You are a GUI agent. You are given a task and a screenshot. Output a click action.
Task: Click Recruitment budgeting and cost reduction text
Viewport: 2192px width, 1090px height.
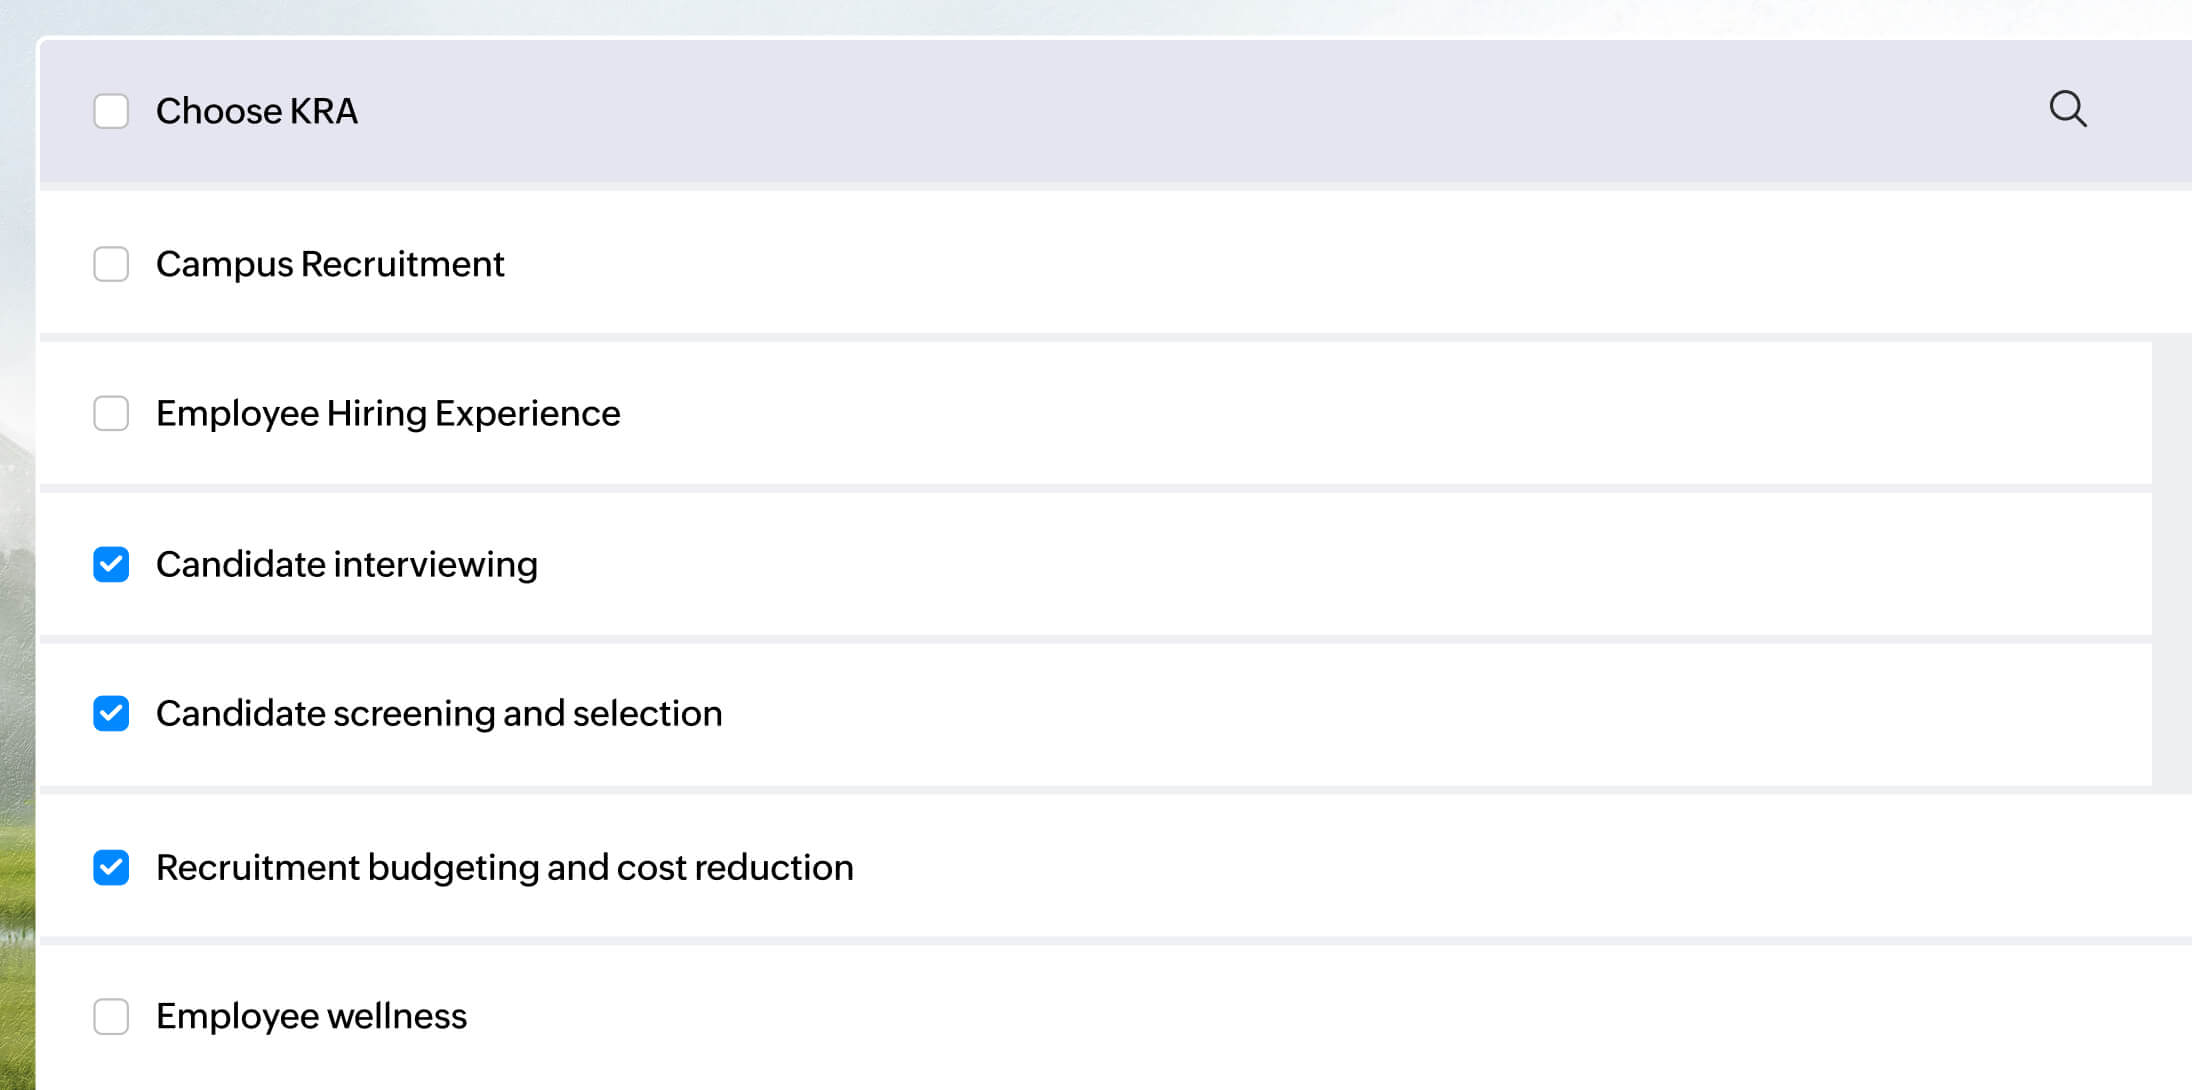(x=505, y=867)
